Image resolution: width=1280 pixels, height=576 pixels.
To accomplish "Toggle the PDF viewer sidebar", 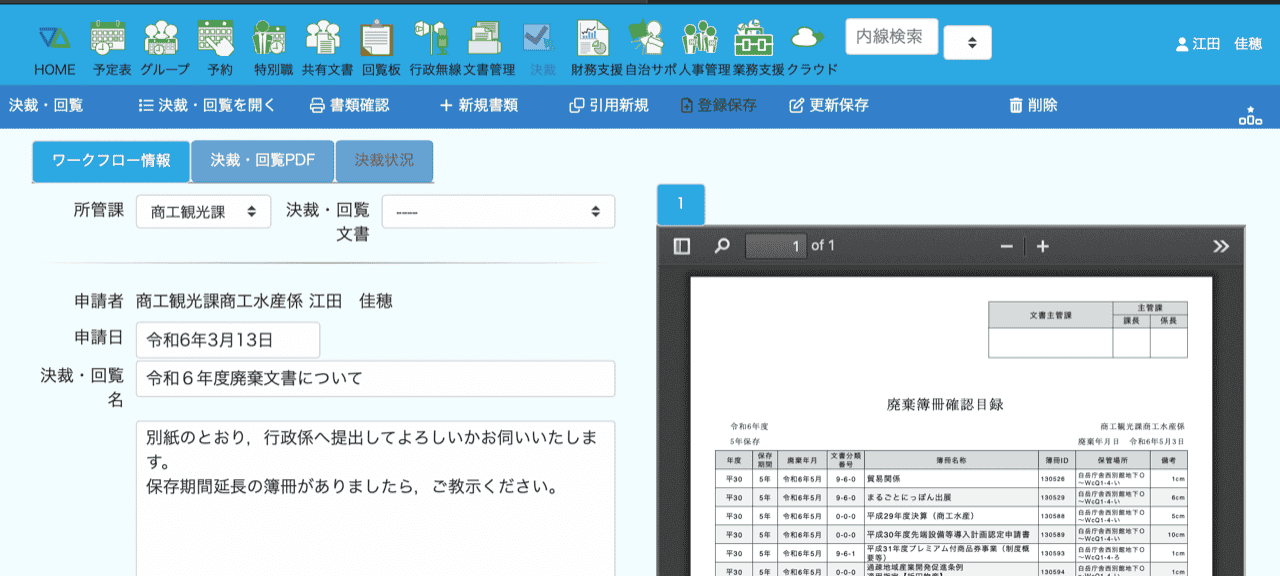I will (682, 246).
